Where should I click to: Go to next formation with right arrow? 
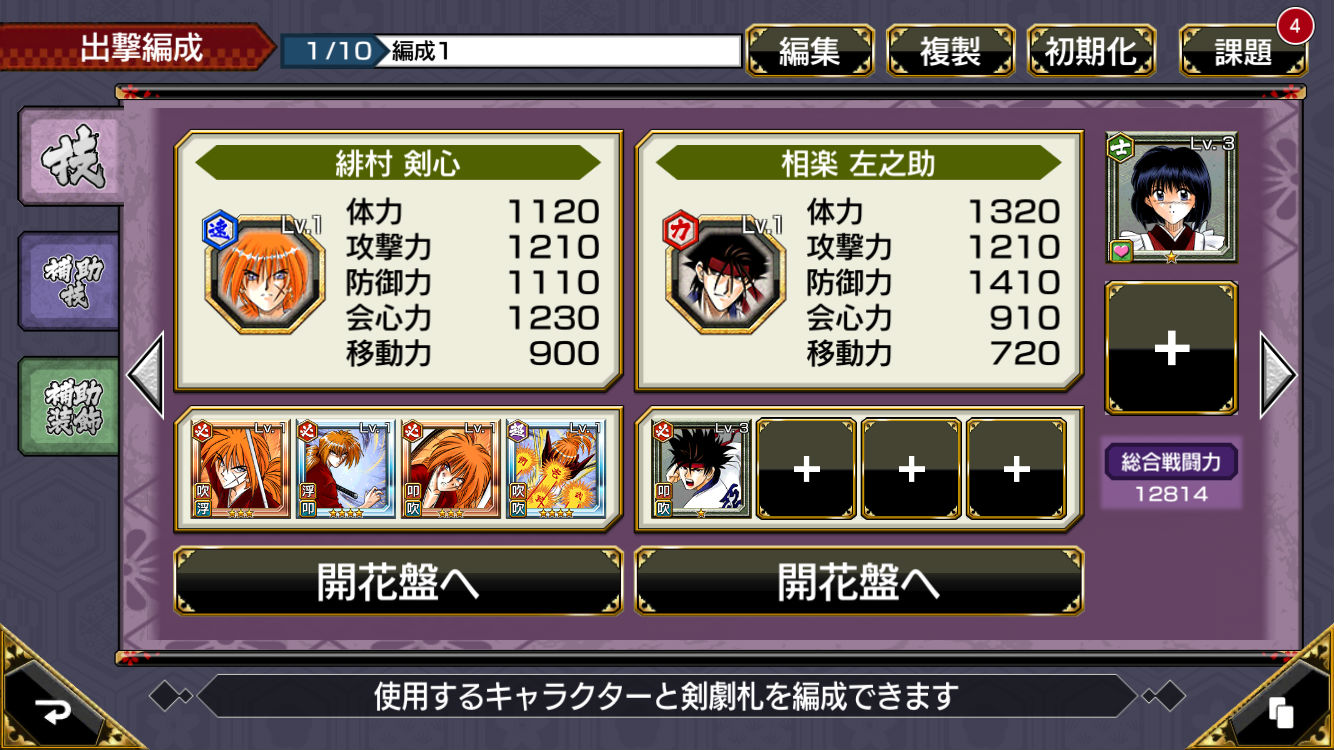[x=1278, y=375]
